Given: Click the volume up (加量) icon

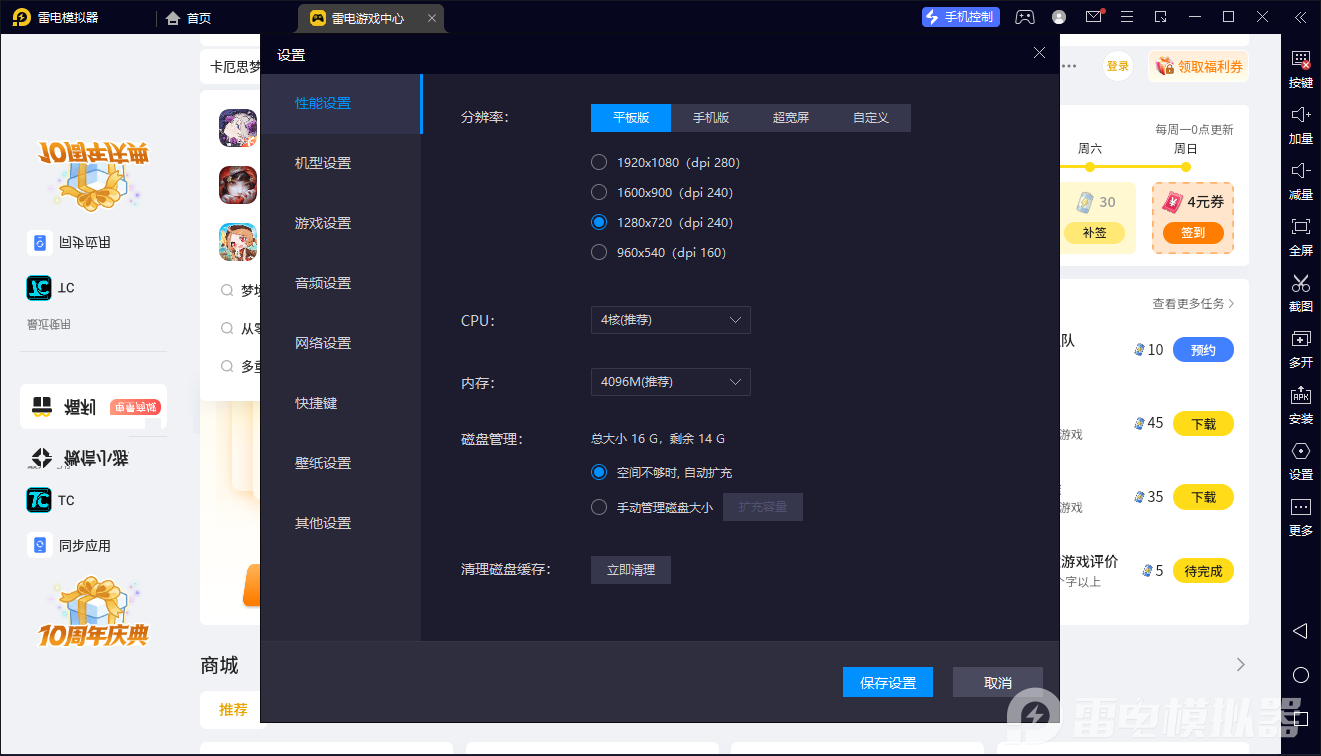Looking at the screenshot, I should [x=1300, y=124].
